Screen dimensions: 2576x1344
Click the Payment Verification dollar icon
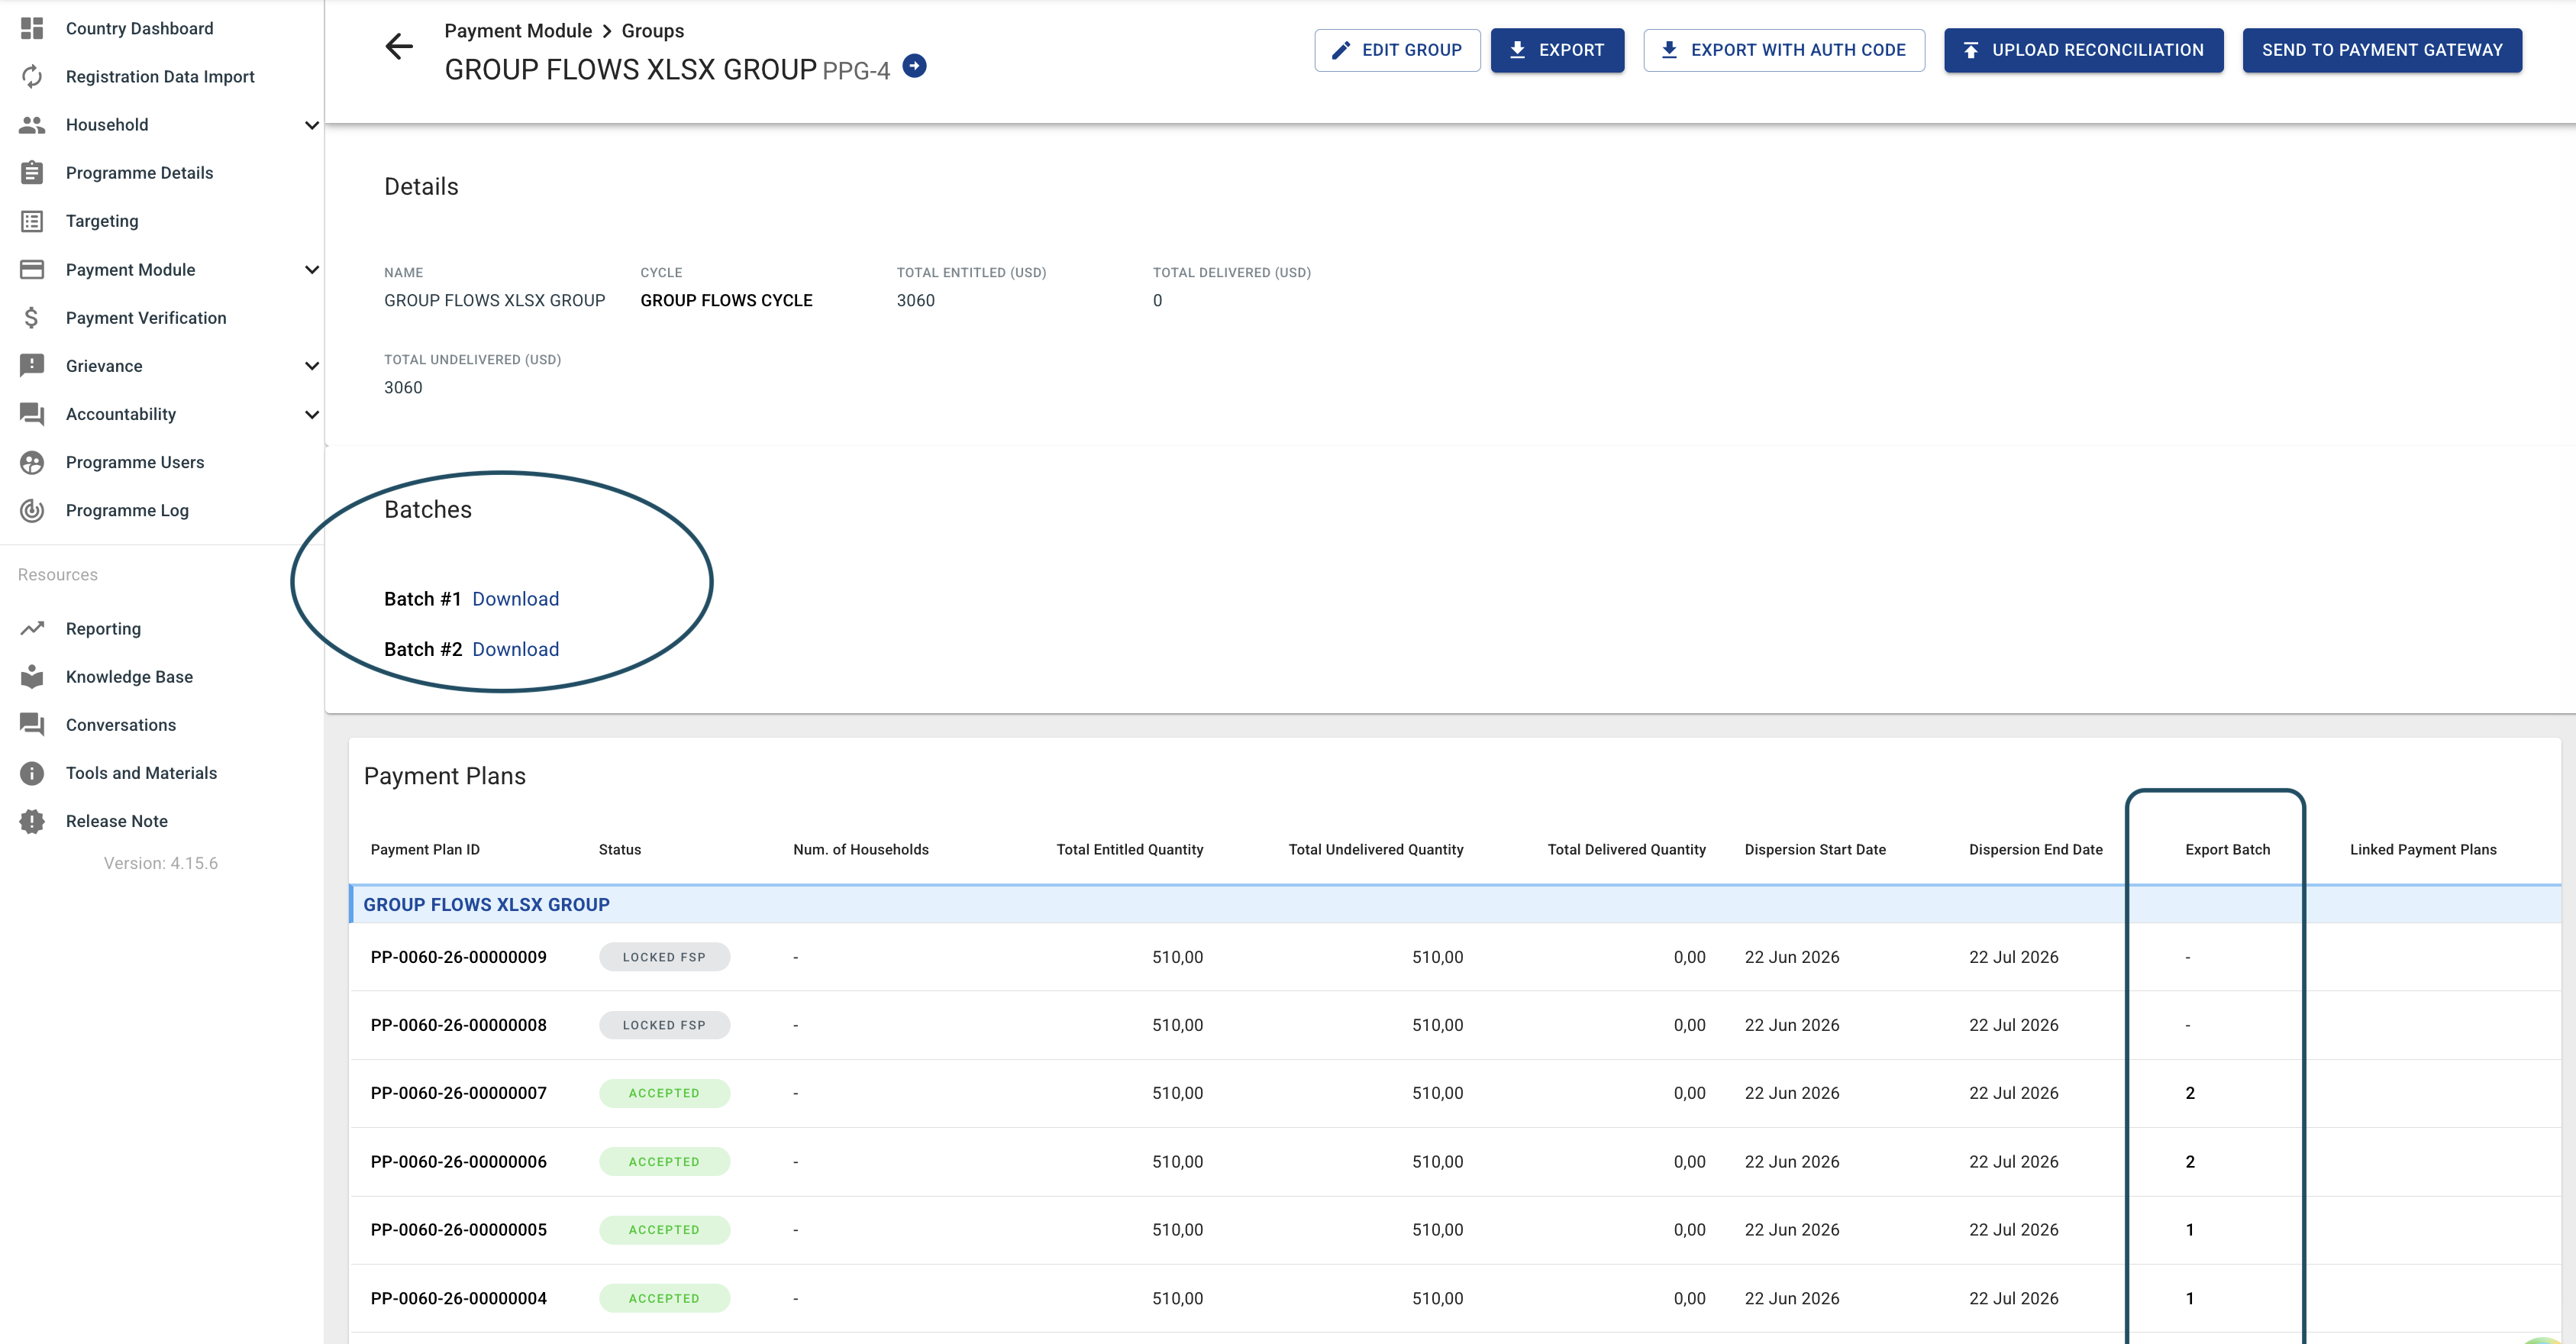(32, 317)
